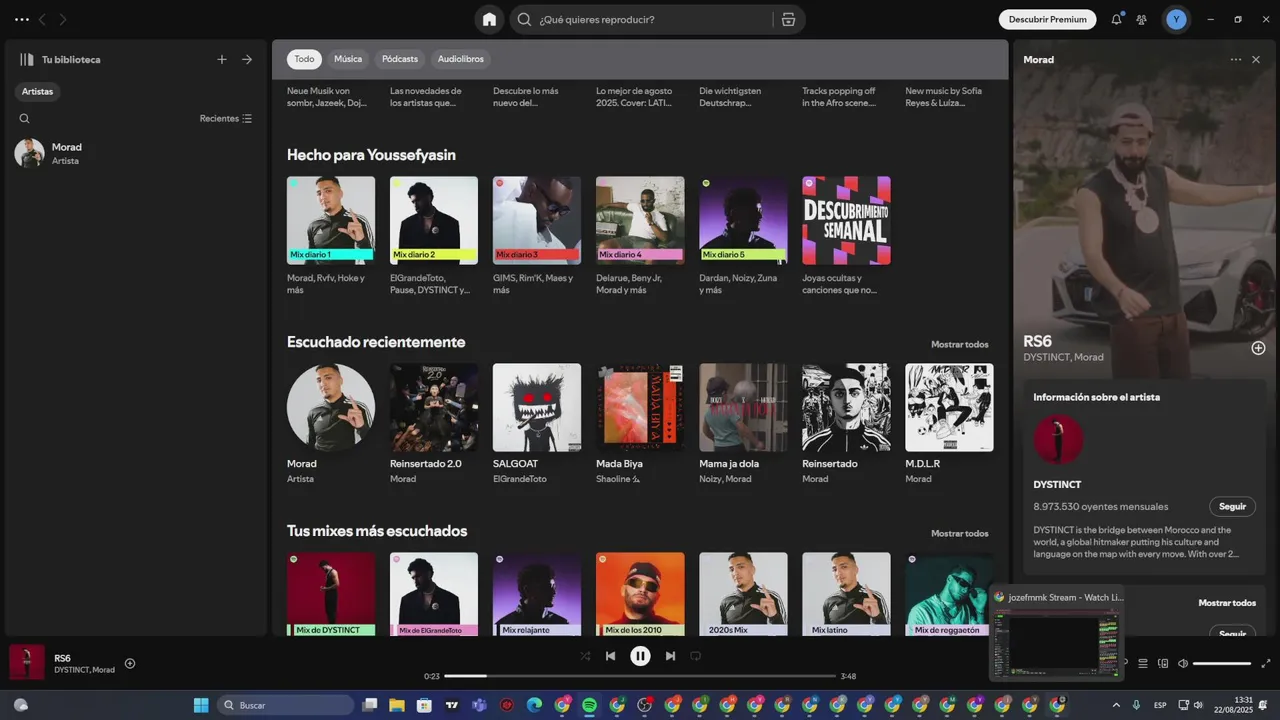Image resolution: width=1280 pixels, height=720 pixels.
Task: Follow DYSTINCT with Seguir button
Action: (x=1232, y=506)
